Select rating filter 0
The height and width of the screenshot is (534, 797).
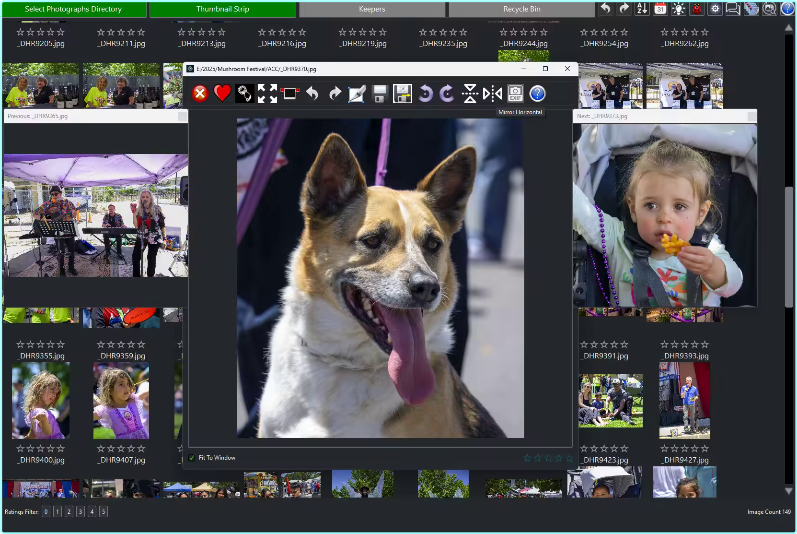(x=46, y=511)
